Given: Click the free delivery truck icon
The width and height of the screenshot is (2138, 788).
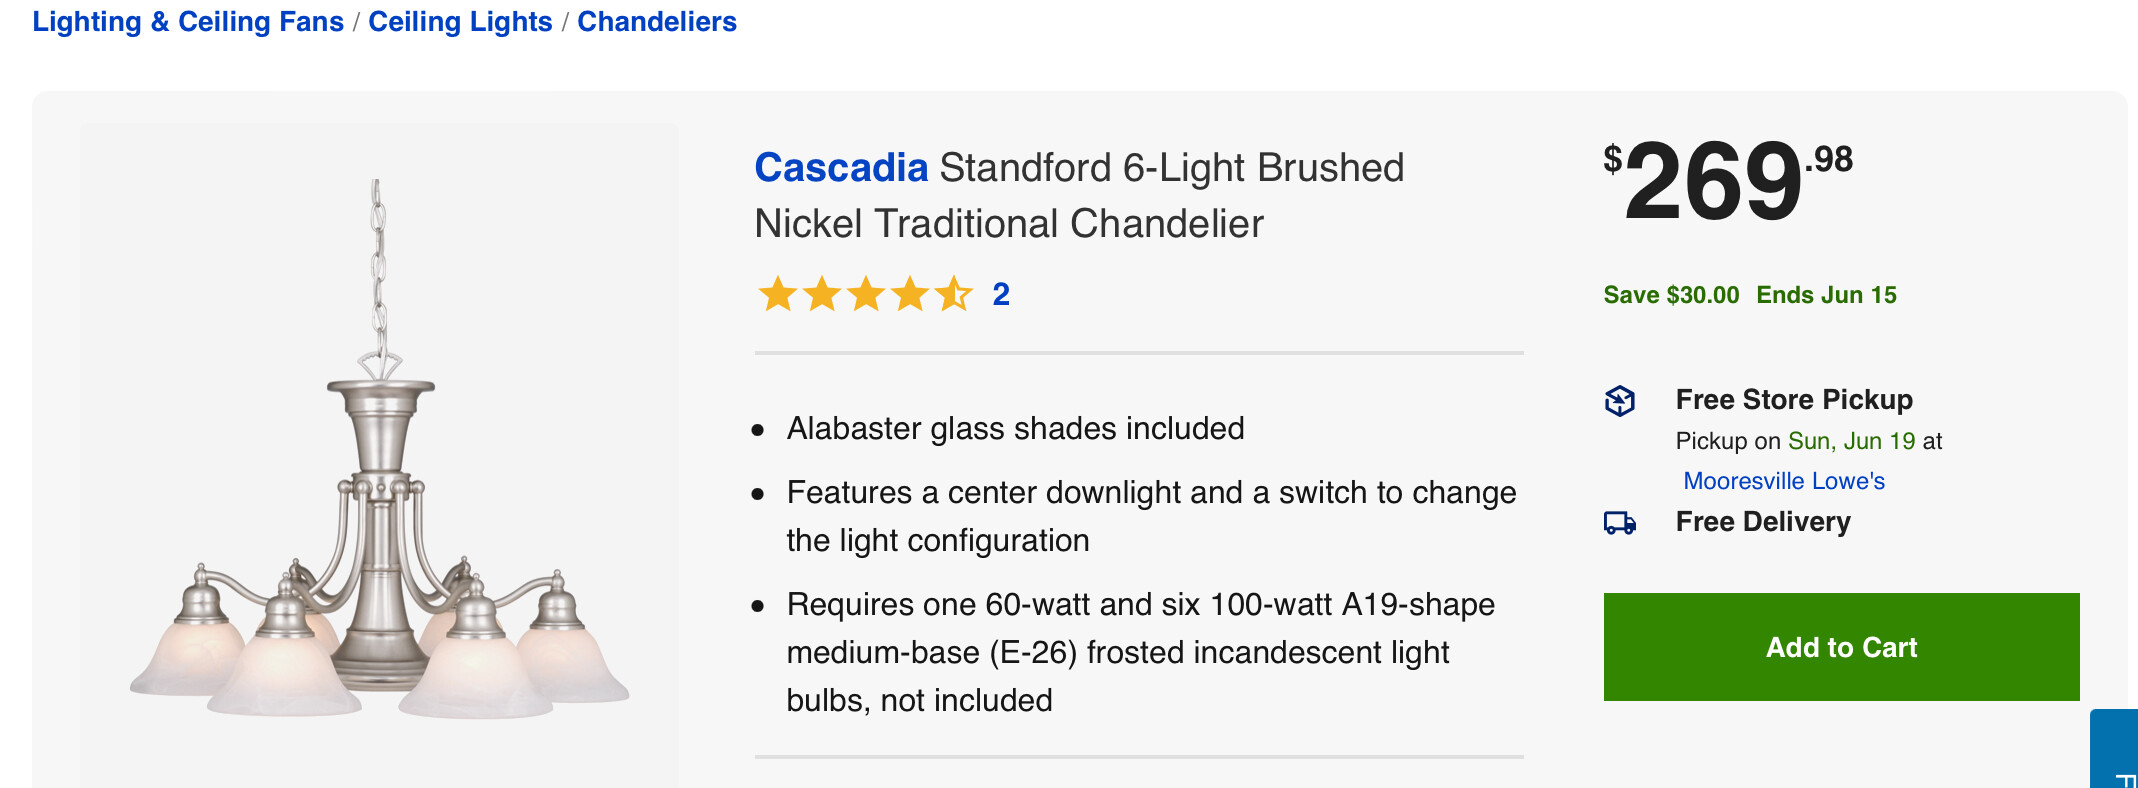Looking at the screenshot, I should 1620,523.
